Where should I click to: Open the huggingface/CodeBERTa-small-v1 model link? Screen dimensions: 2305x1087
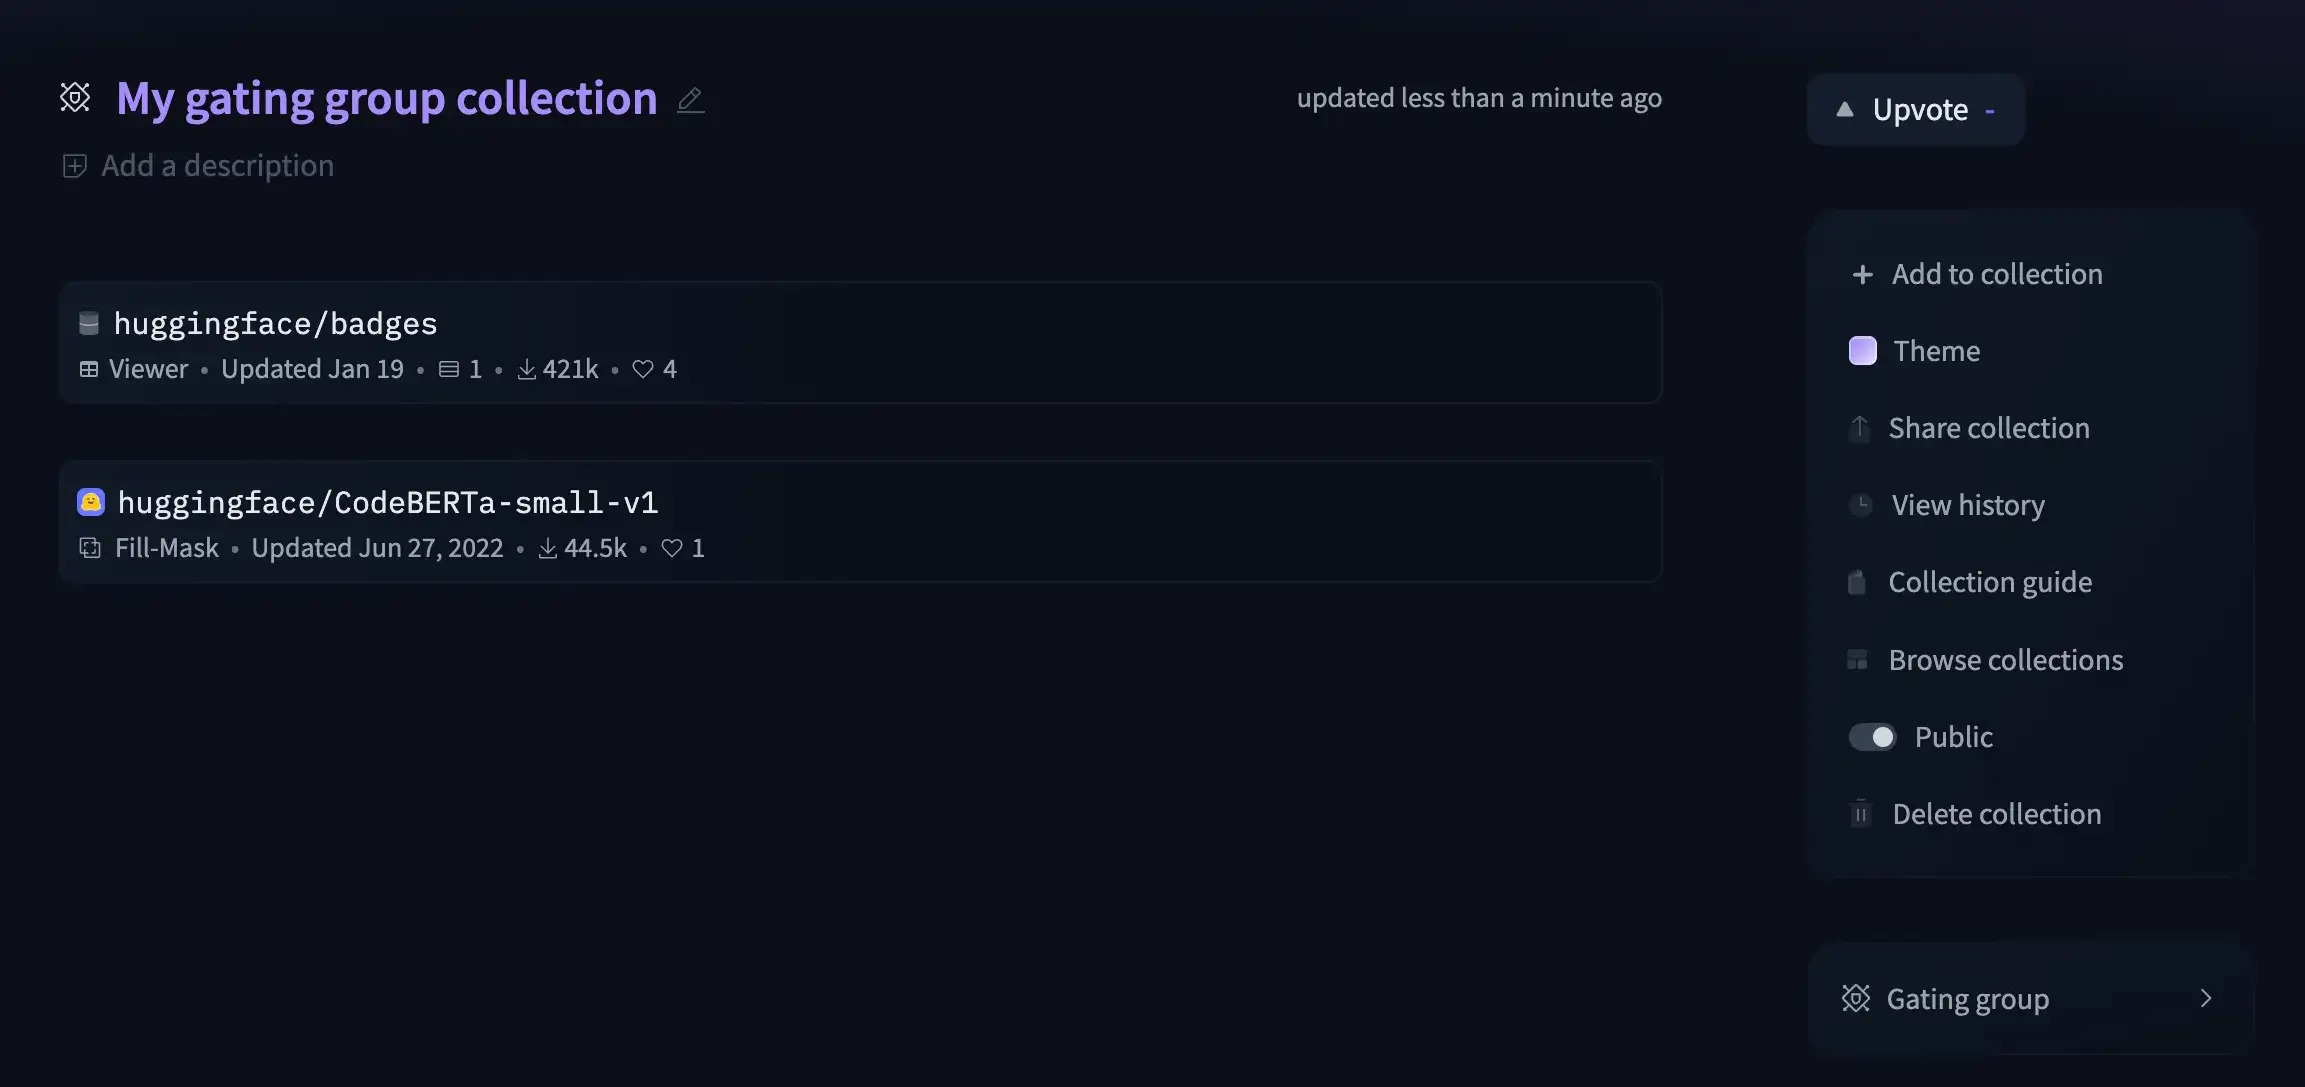[388, 502]
